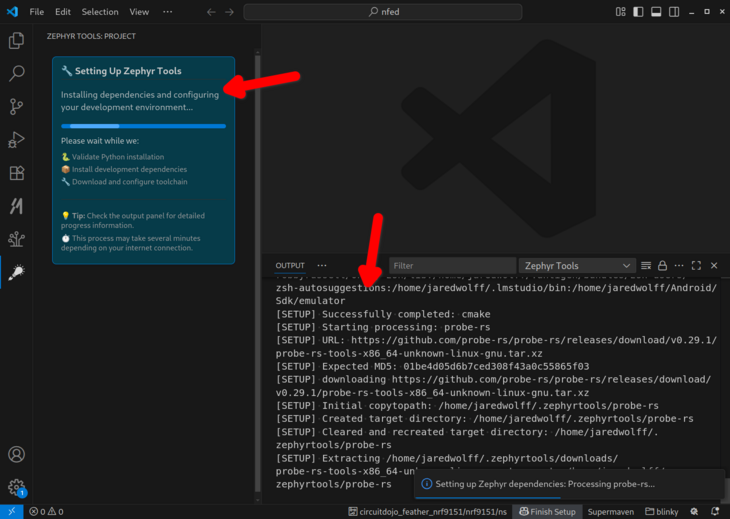Toggle output auto-scroll lock

point(662,266)
